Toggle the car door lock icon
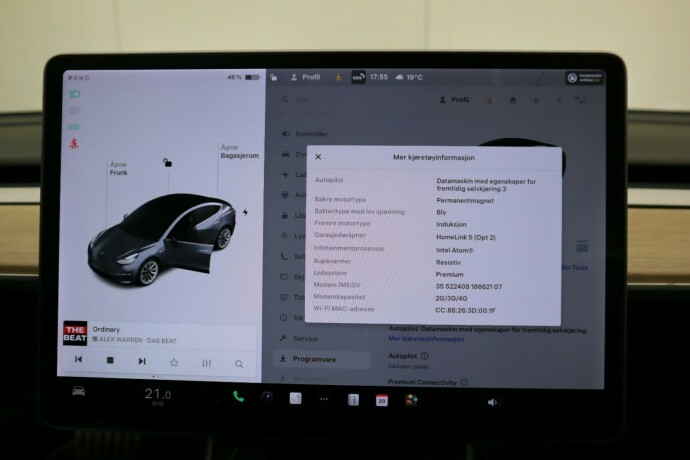 [x=168, y=162]
